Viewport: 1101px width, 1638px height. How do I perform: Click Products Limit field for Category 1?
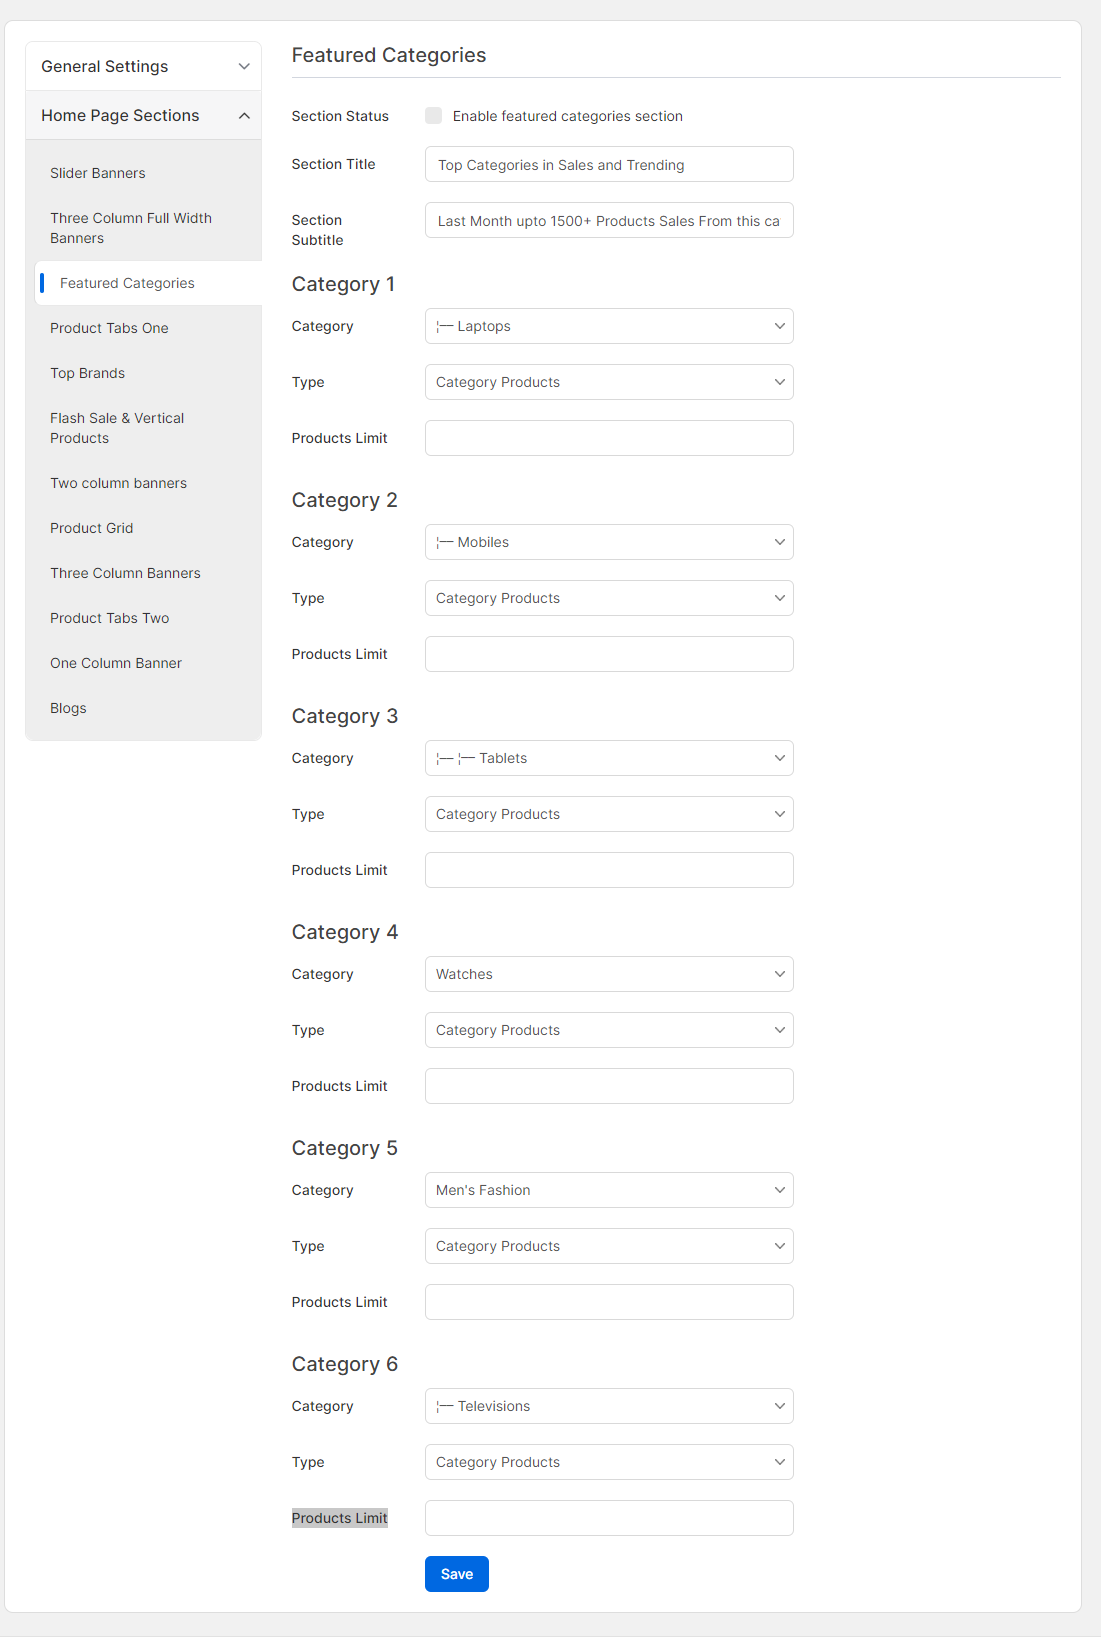pyautogui.click(x=608, y=438)
